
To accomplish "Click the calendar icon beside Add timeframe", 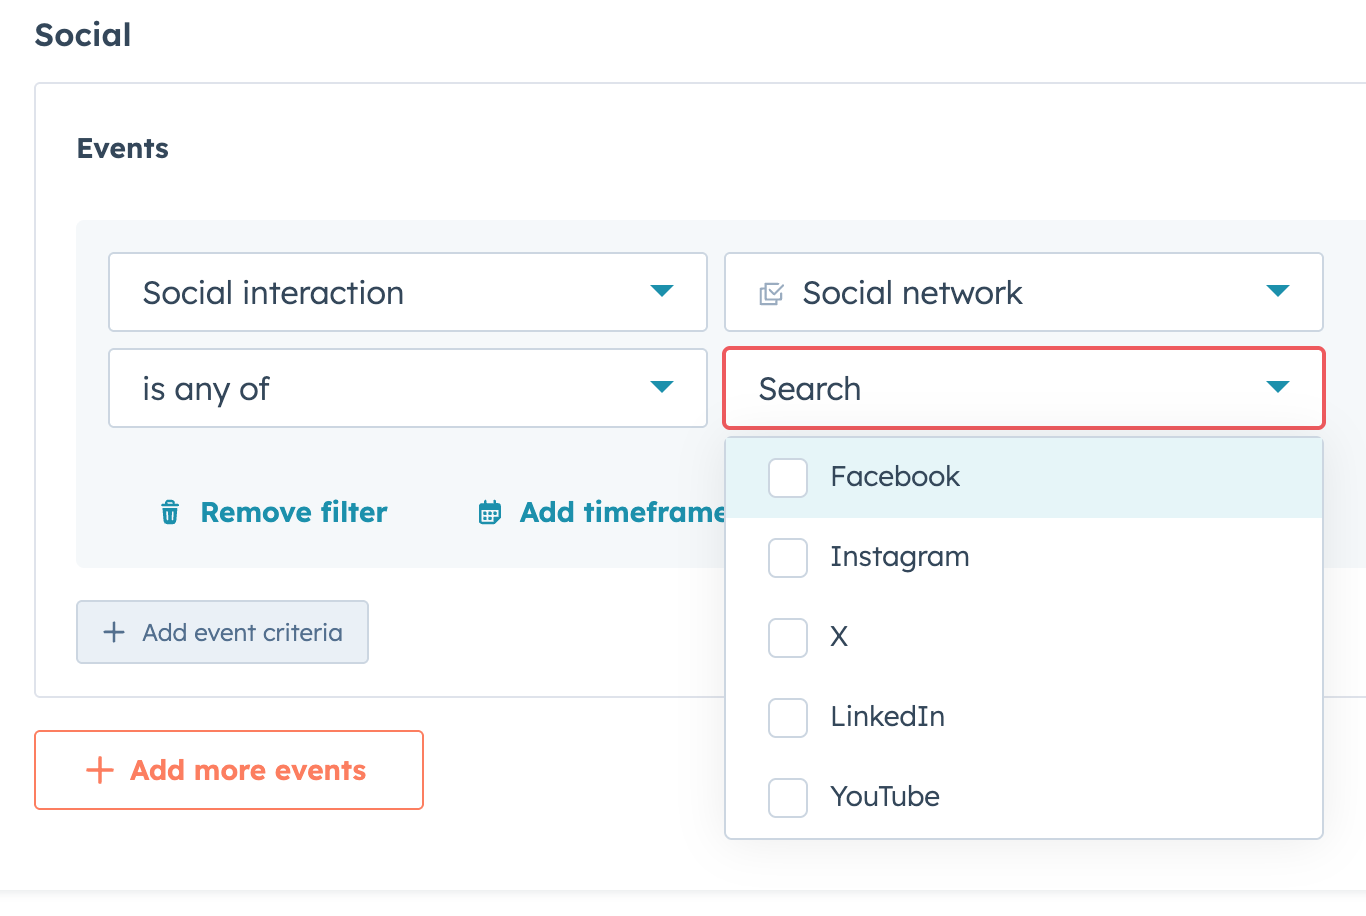I will coord(490,513).
